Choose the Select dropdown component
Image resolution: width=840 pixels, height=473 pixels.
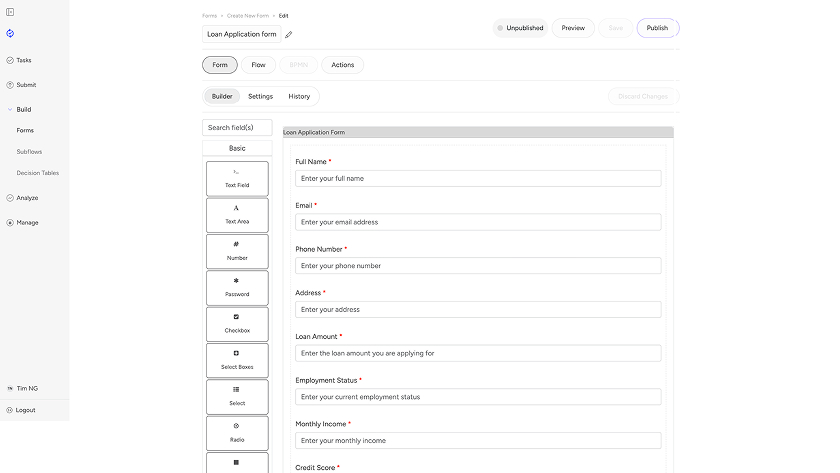pyautogui.click(x=237, y=397)
